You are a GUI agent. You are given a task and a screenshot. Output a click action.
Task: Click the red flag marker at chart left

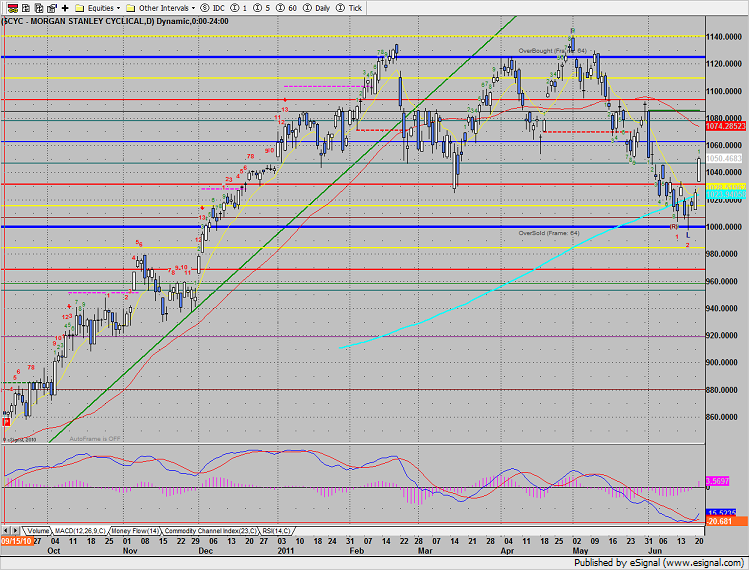(x=6, y=422)
